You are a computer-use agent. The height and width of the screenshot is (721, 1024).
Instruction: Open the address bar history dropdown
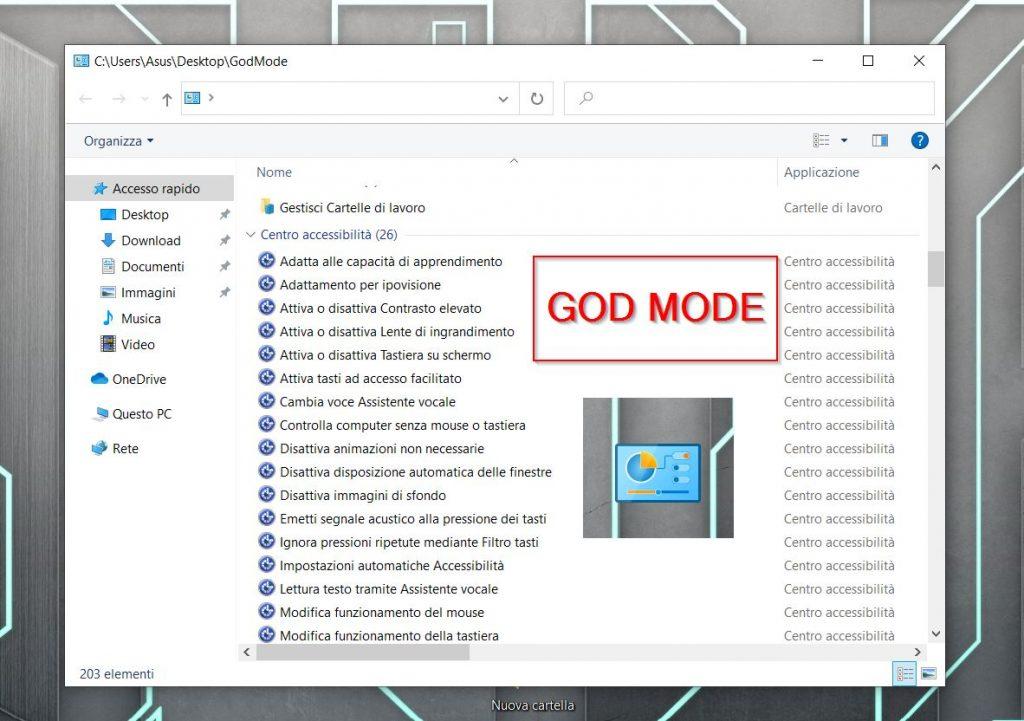click(503, 98)
